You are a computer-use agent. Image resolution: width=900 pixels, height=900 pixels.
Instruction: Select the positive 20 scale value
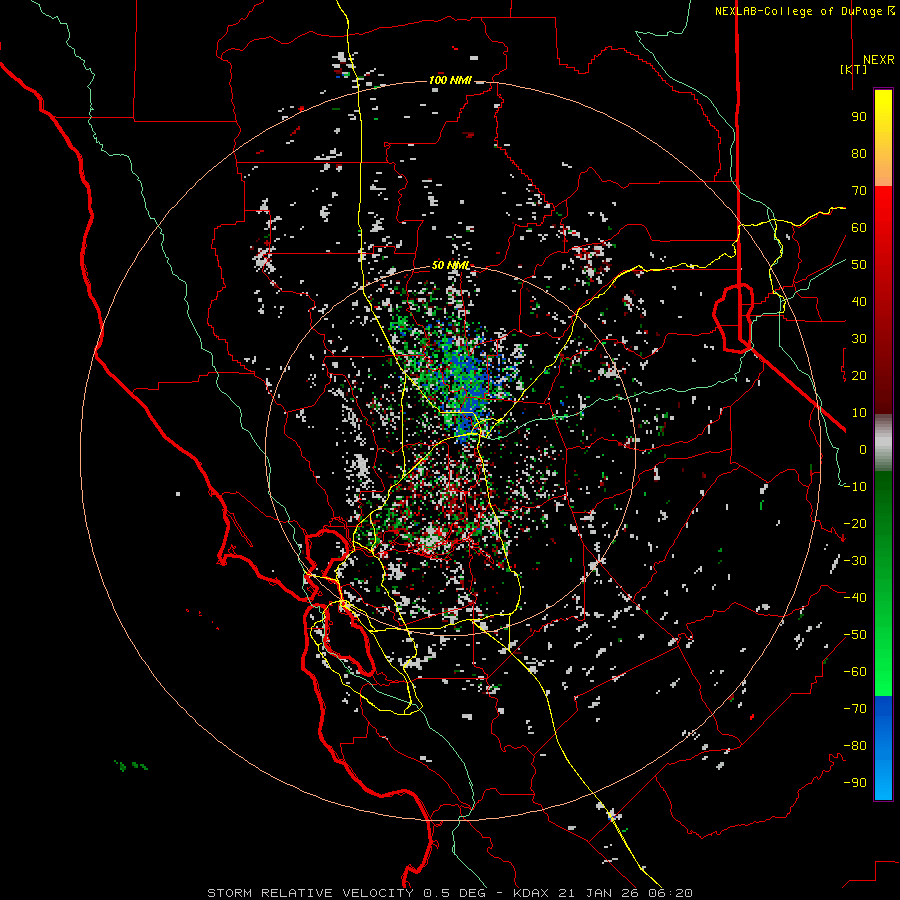pos(859,375)
